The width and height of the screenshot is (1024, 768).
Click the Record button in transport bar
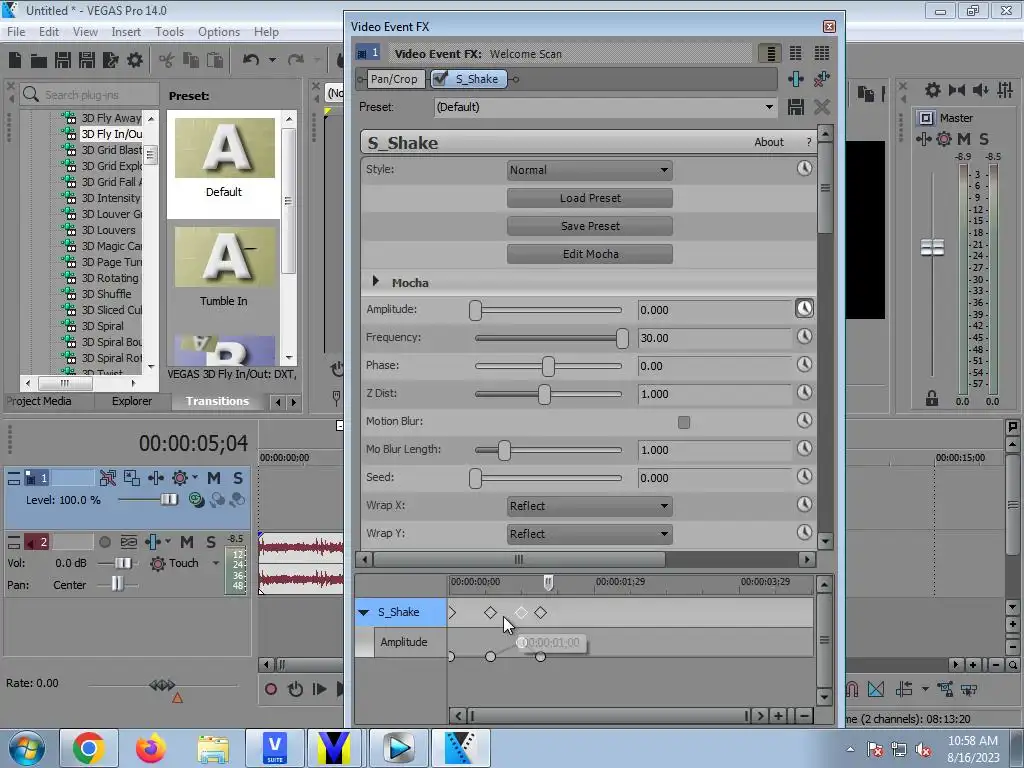tap(270, 689)
